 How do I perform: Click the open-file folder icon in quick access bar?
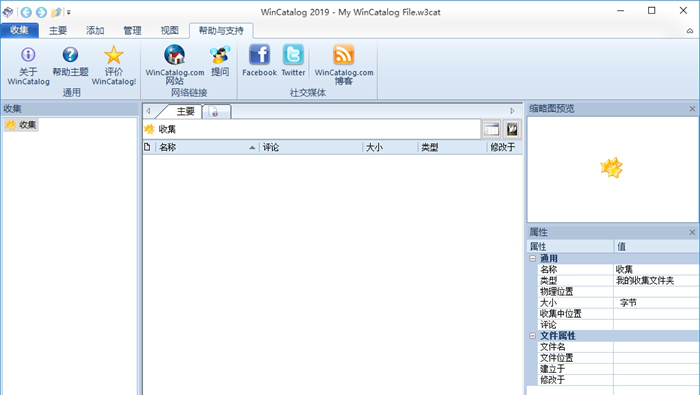(56, 12)
